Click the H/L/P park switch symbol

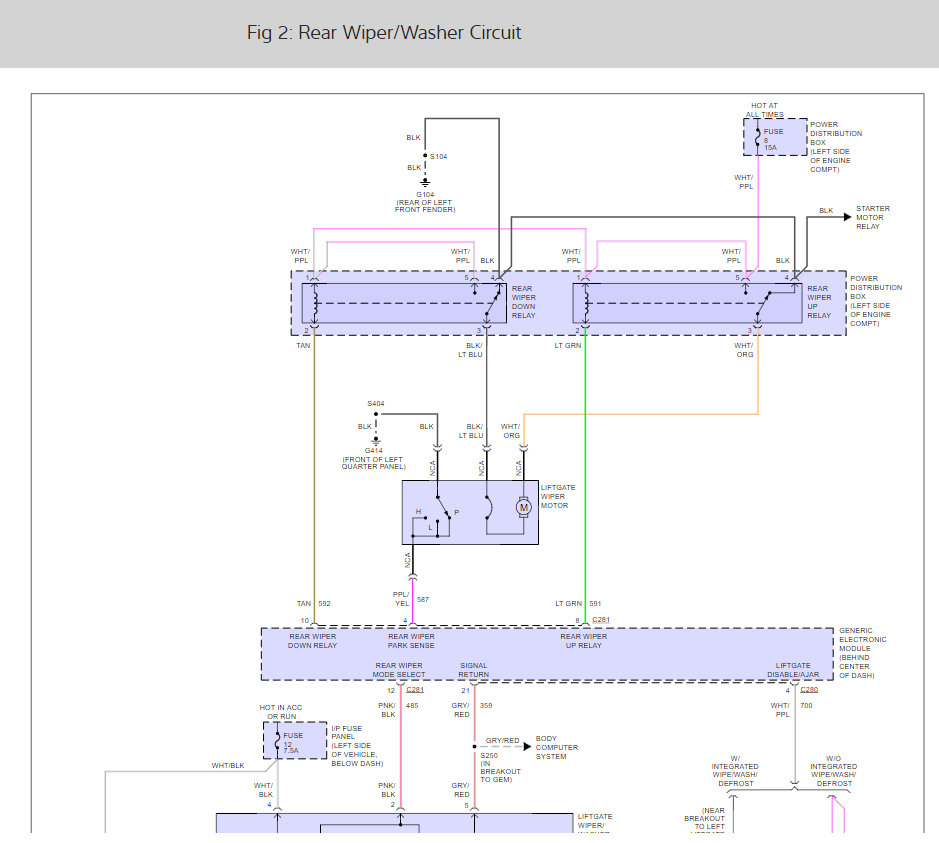tap(435, 518)
